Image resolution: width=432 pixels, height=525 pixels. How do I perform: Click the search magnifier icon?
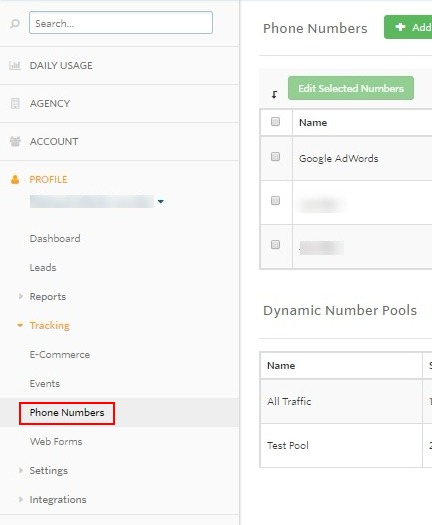[x=15, y=23]
